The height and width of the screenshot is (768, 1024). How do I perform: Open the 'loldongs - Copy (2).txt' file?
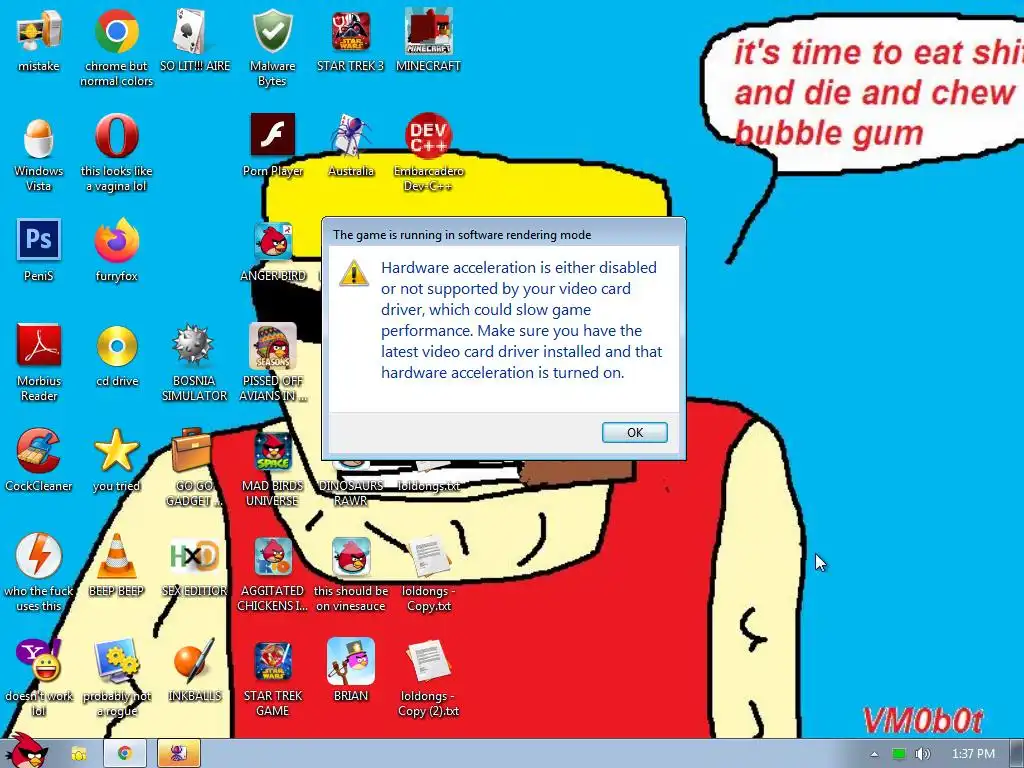click(428, 661)
